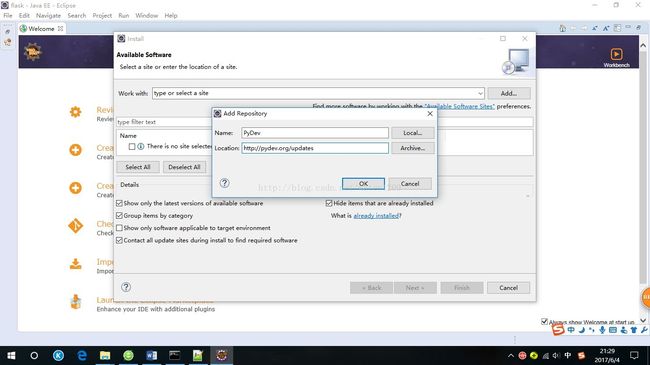The image size is (650, 365).
Task: Open the Windows Start menu
Action: [11, 355]
